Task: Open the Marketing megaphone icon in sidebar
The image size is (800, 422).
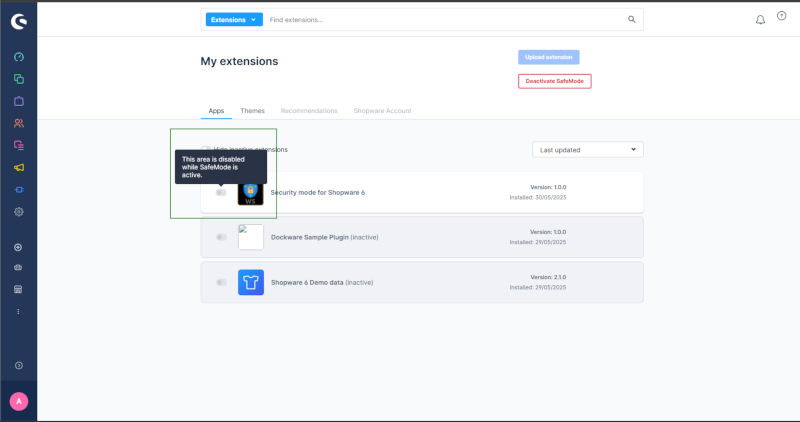Action: point(19,167)
